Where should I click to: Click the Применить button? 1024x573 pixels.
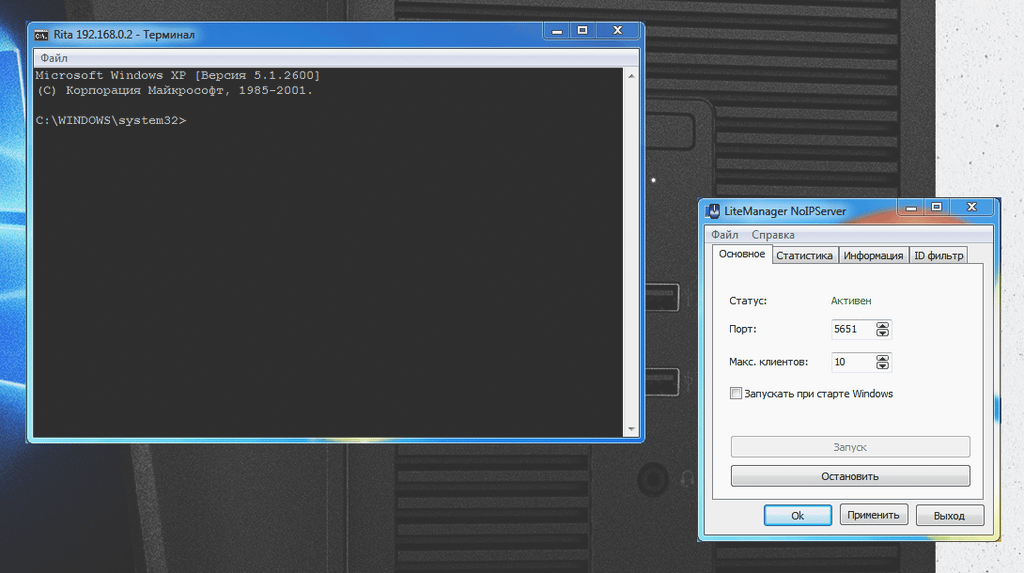873,515
